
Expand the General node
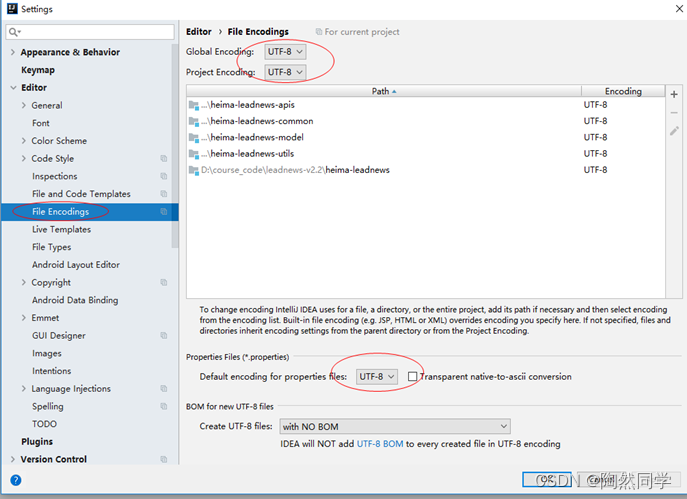[x=24, y=105]
